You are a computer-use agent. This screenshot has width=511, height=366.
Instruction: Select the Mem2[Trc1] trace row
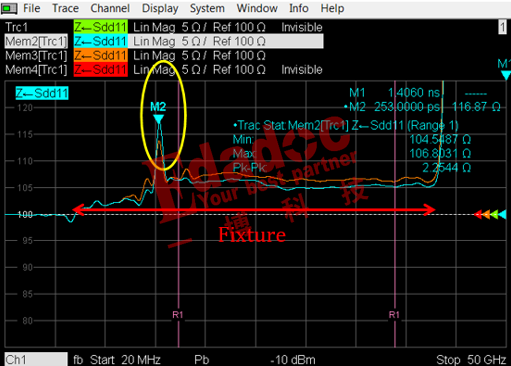(x=164, y=41)
